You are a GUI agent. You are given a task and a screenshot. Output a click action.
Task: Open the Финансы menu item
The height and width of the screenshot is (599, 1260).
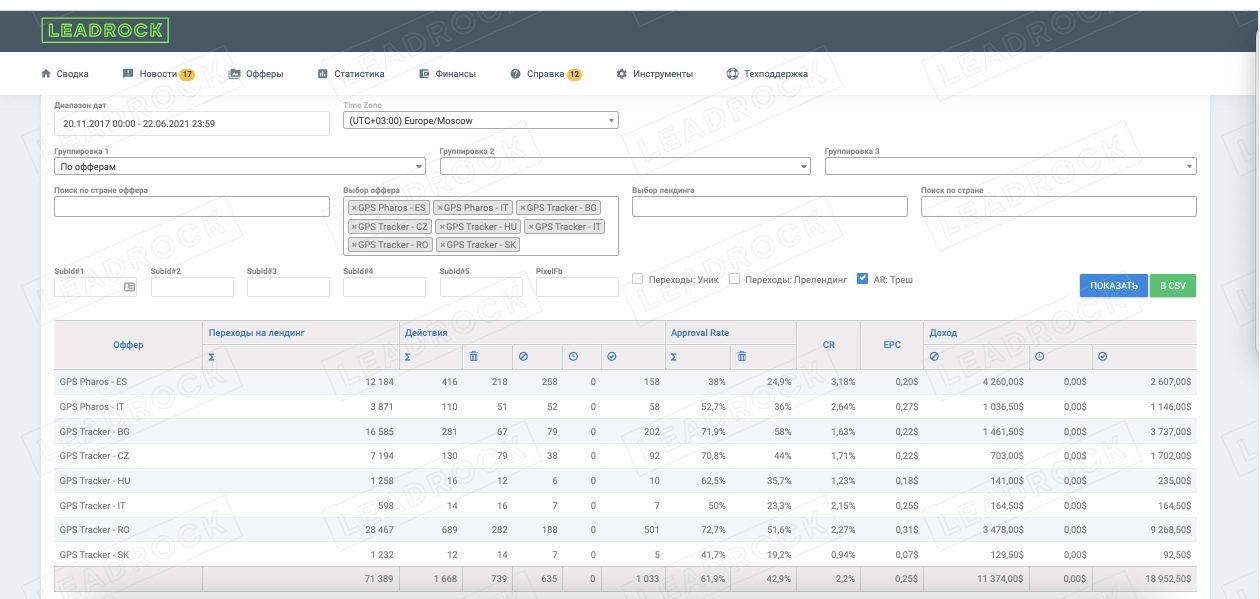(x=448, y=74)
